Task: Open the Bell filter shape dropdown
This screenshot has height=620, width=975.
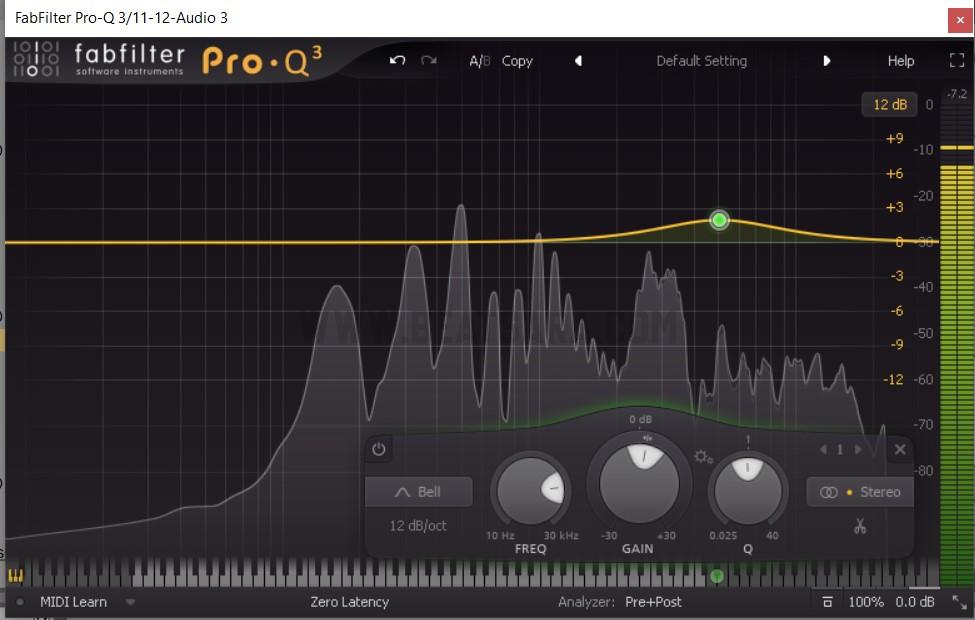Action: coord(418,492)
